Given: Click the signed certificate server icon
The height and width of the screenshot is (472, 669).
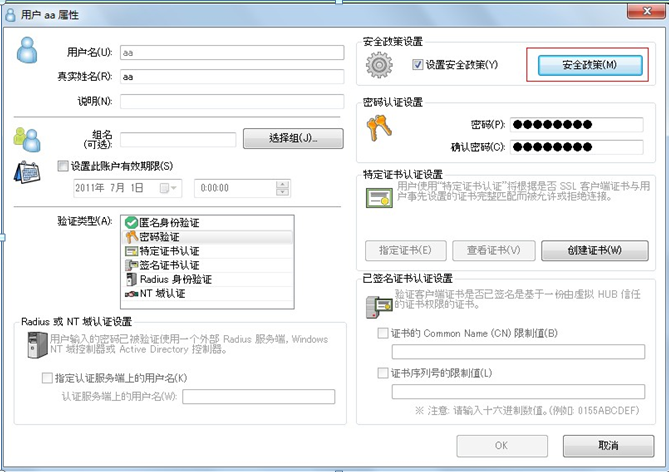Looking at the screenshot, I should pos(379,307).
